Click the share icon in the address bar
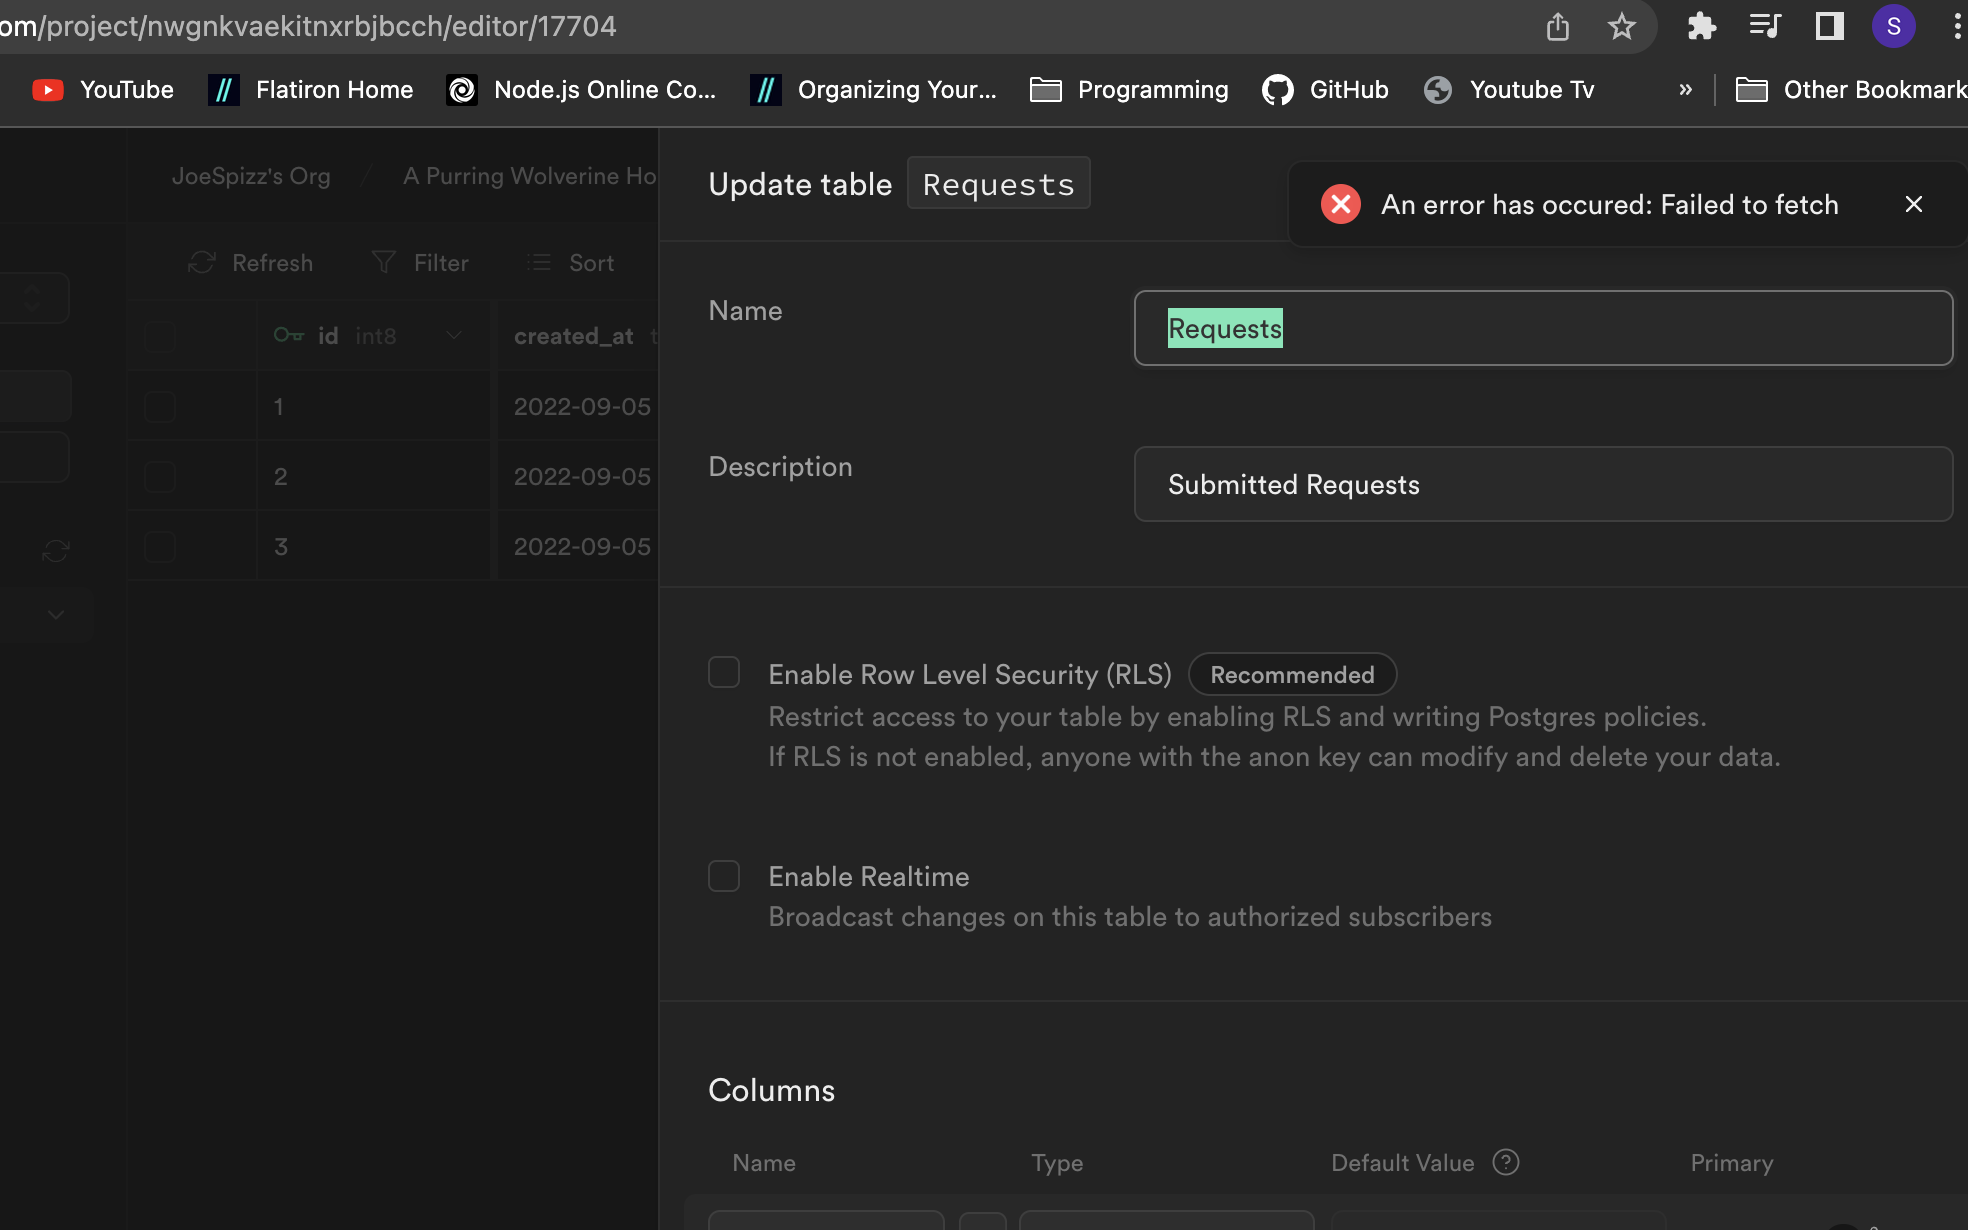This screenshot has height=1230, width=1968. pyautogui.click(x=1557, y=26)
